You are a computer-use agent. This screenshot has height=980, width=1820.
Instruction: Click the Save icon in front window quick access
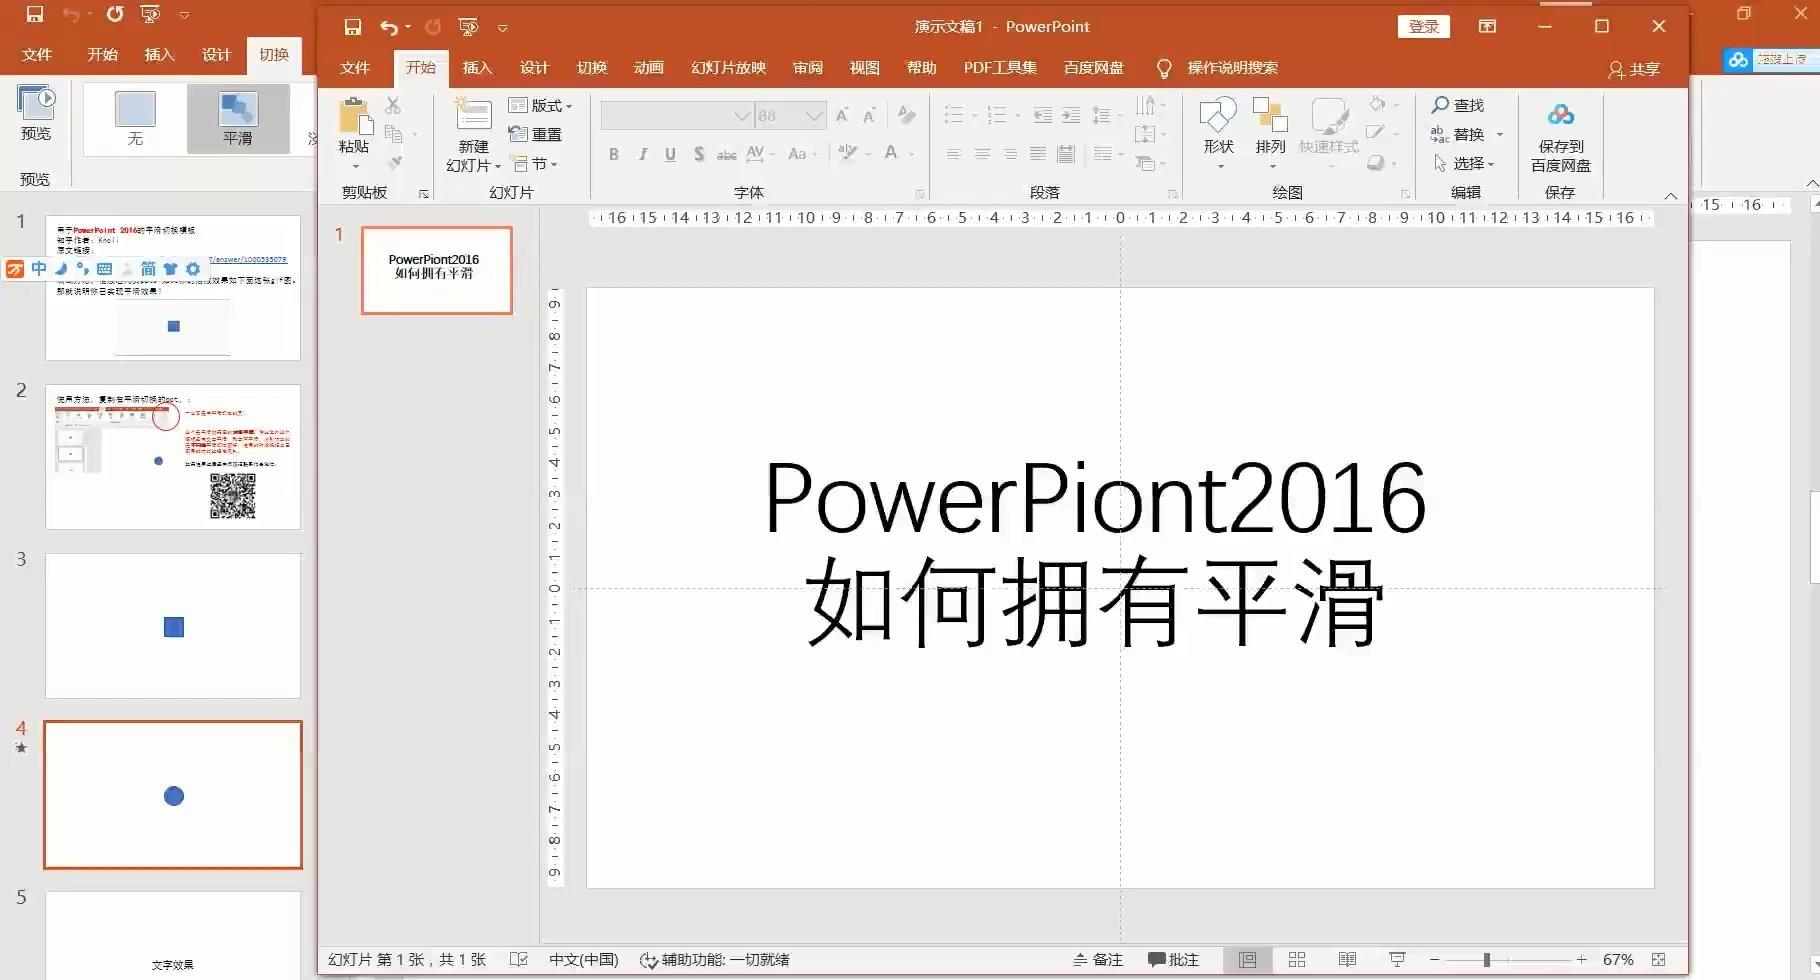[352, 27]
